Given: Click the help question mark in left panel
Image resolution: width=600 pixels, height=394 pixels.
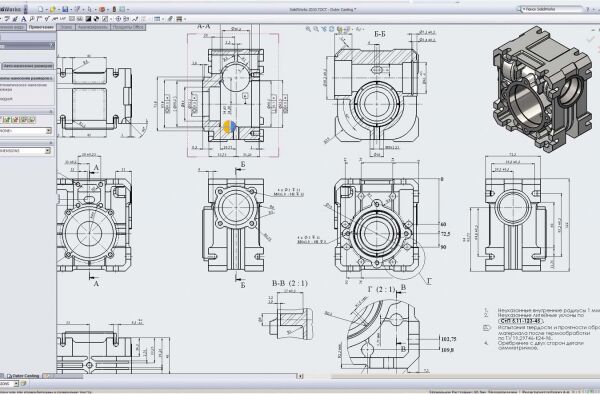Looking at the screenshot, I should pos(52,46).
